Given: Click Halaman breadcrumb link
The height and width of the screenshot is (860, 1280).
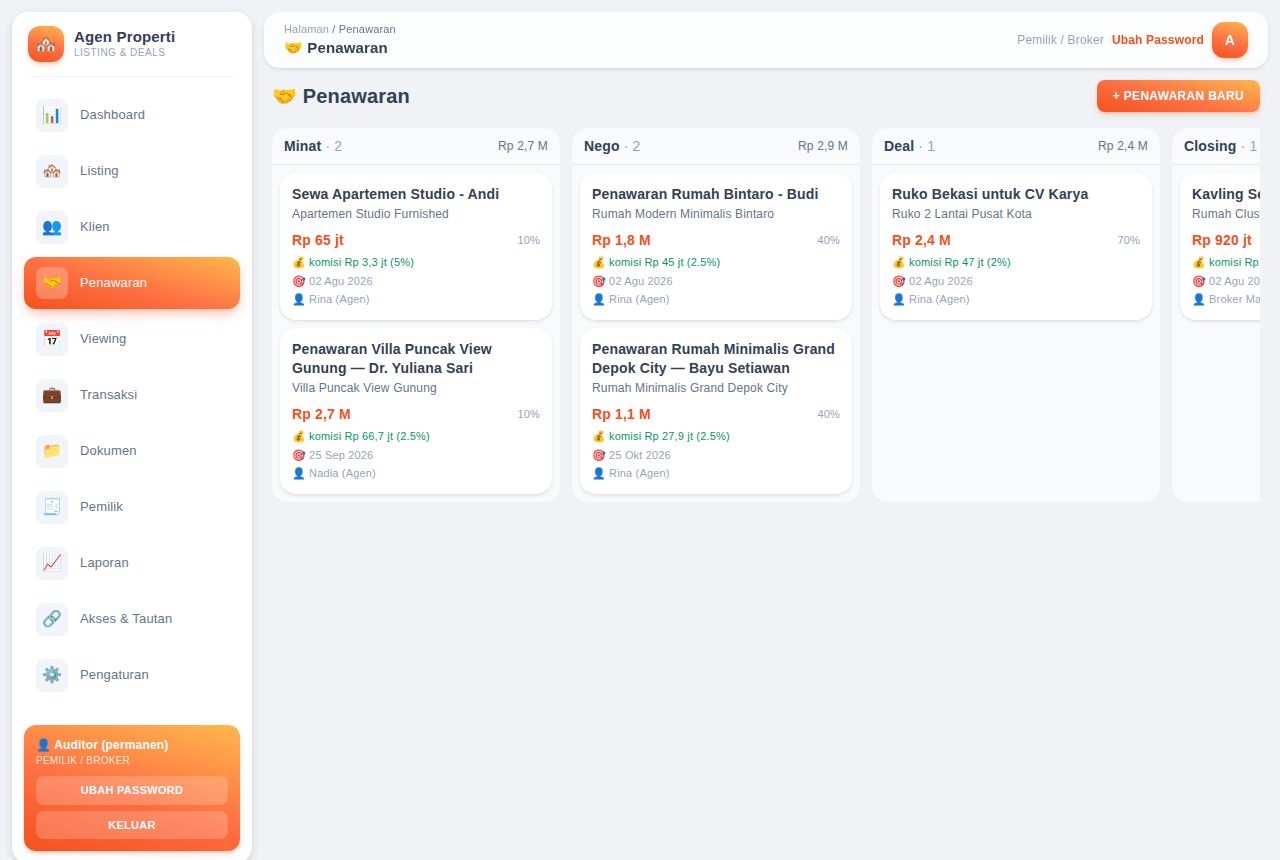Looking at the screenshot, I should tap(306, 29).
